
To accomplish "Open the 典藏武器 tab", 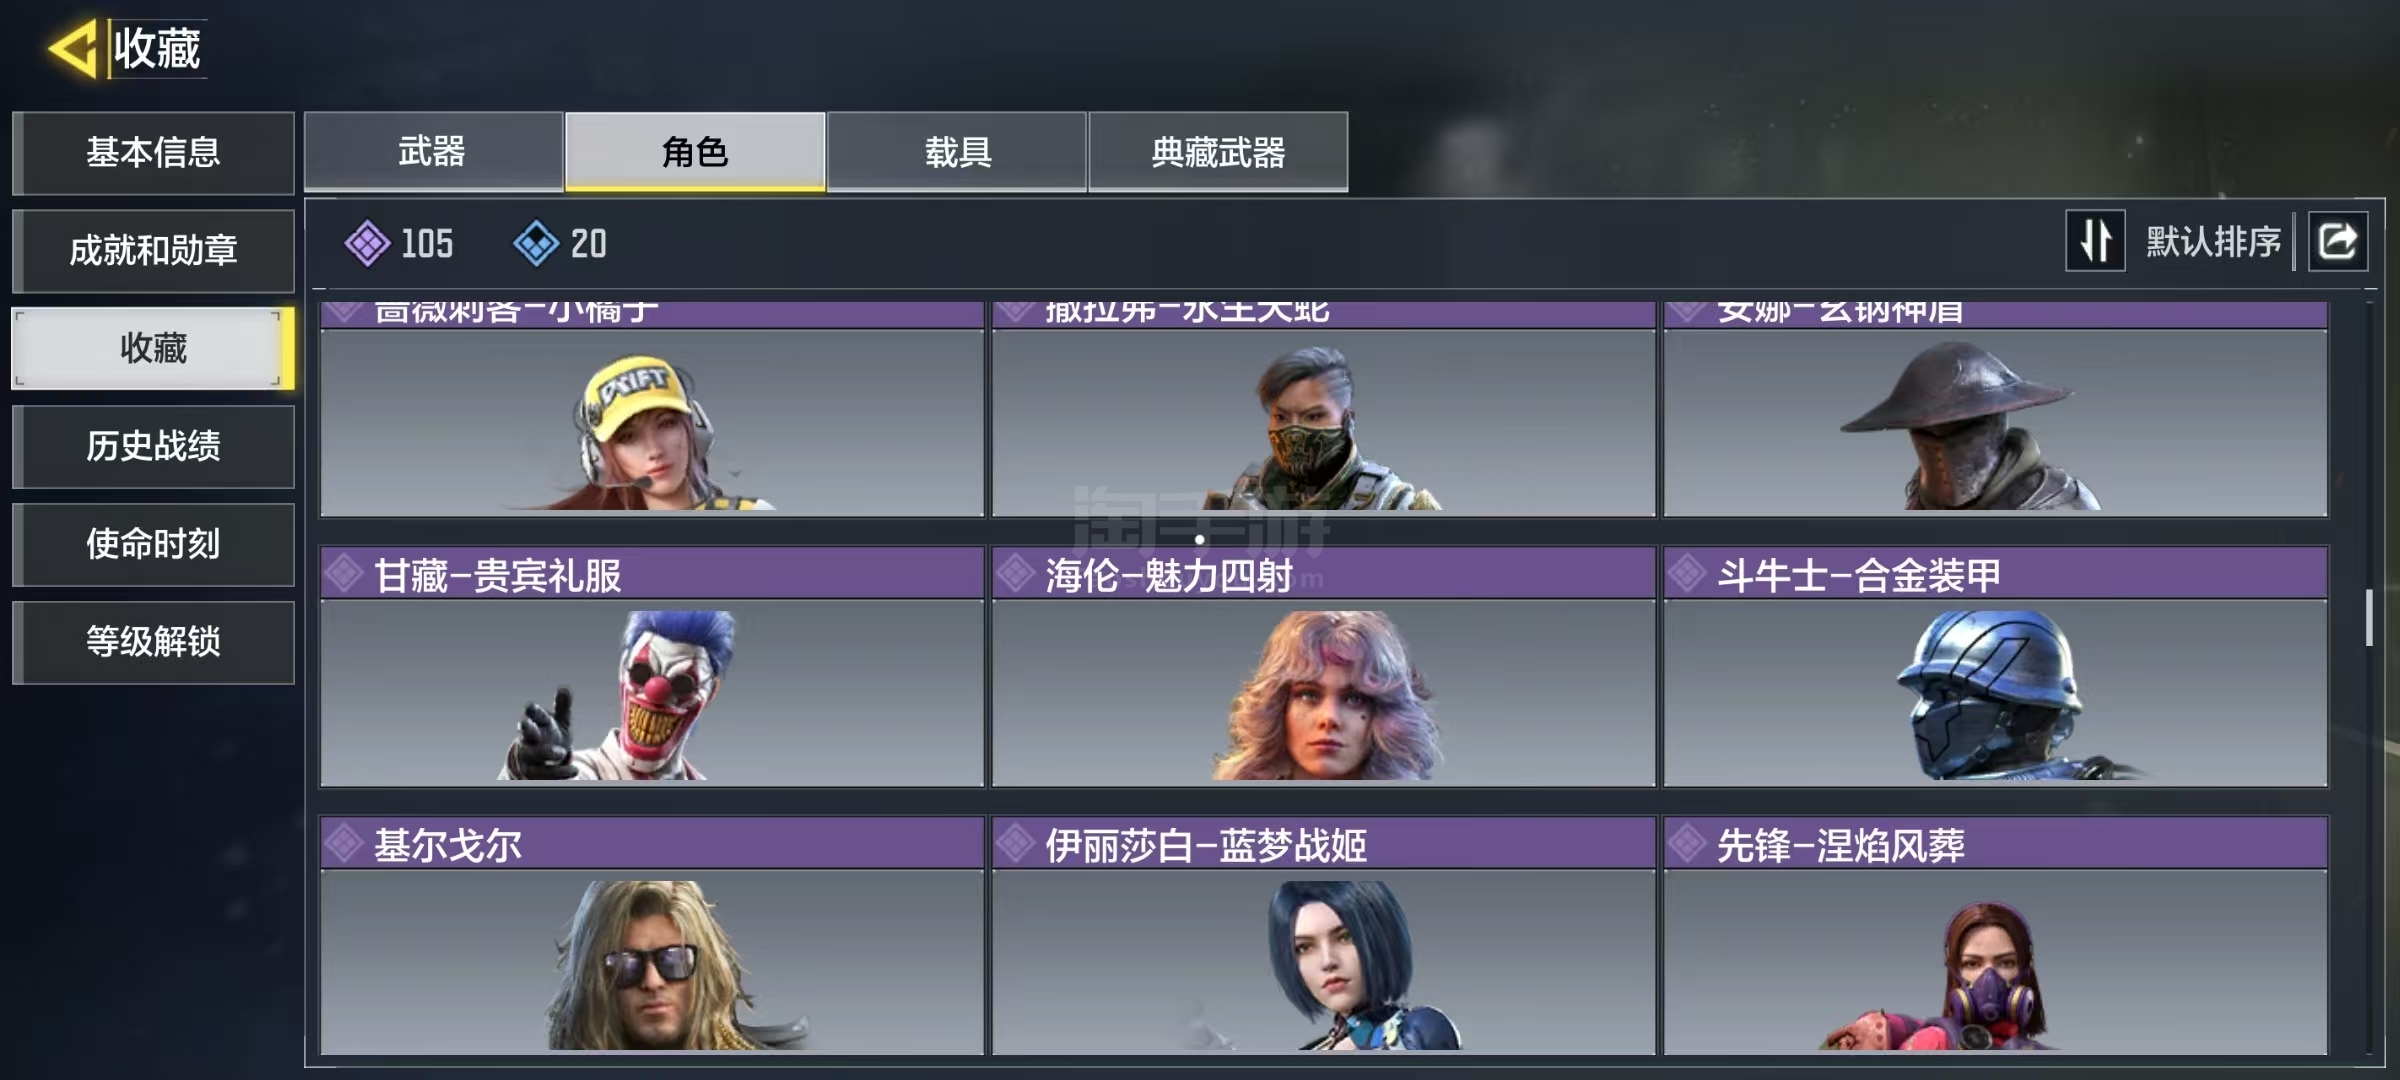I will click(1218, 151).
